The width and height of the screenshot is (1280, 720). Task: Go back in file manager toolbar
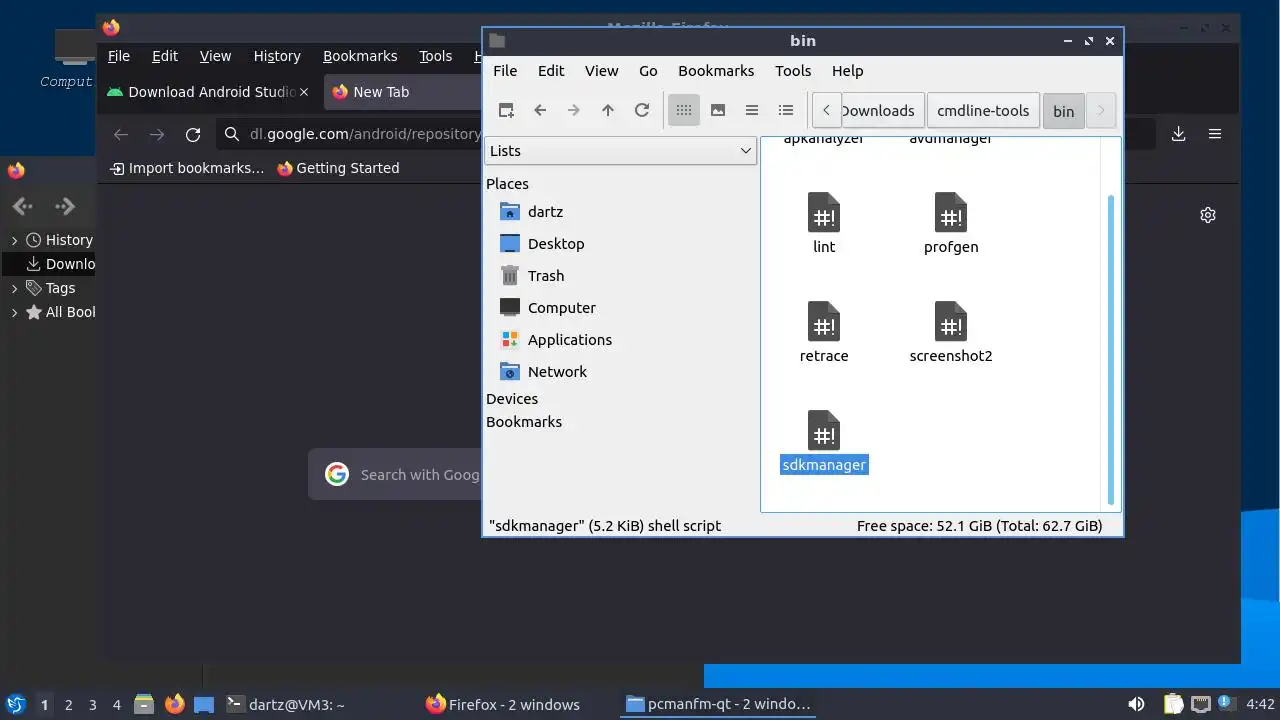[x=540, y=110]
